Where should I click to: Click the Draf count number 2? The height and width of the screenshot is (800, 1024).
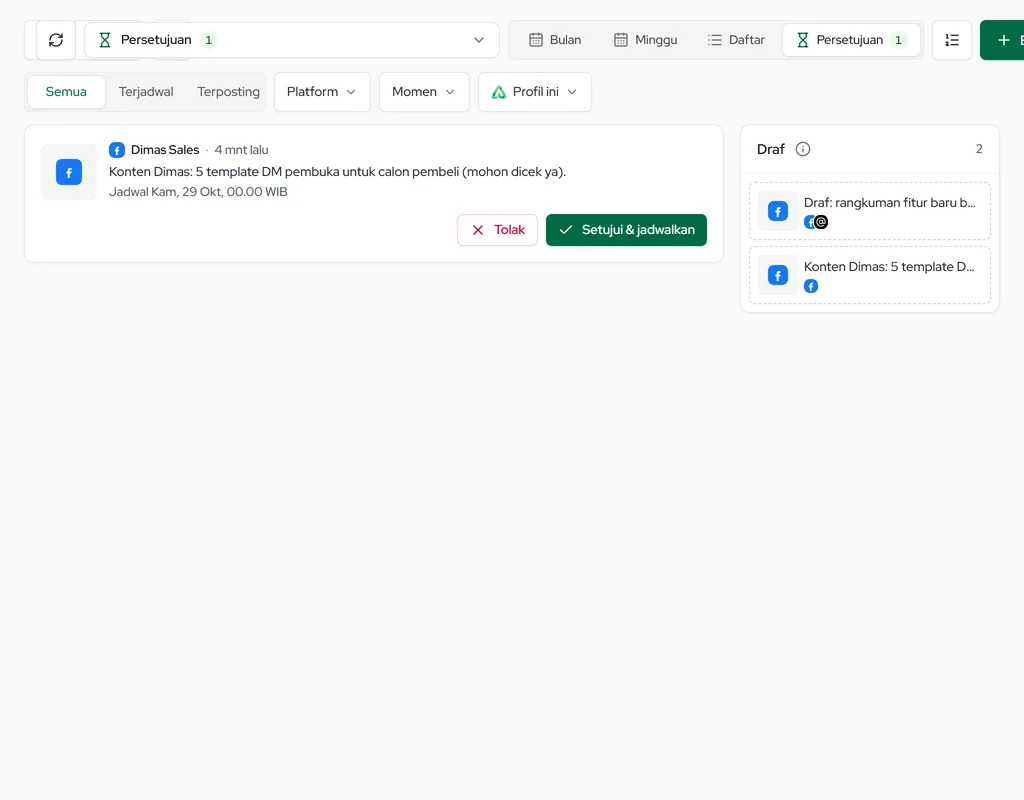pyautogui.click(x=979, y=150)
